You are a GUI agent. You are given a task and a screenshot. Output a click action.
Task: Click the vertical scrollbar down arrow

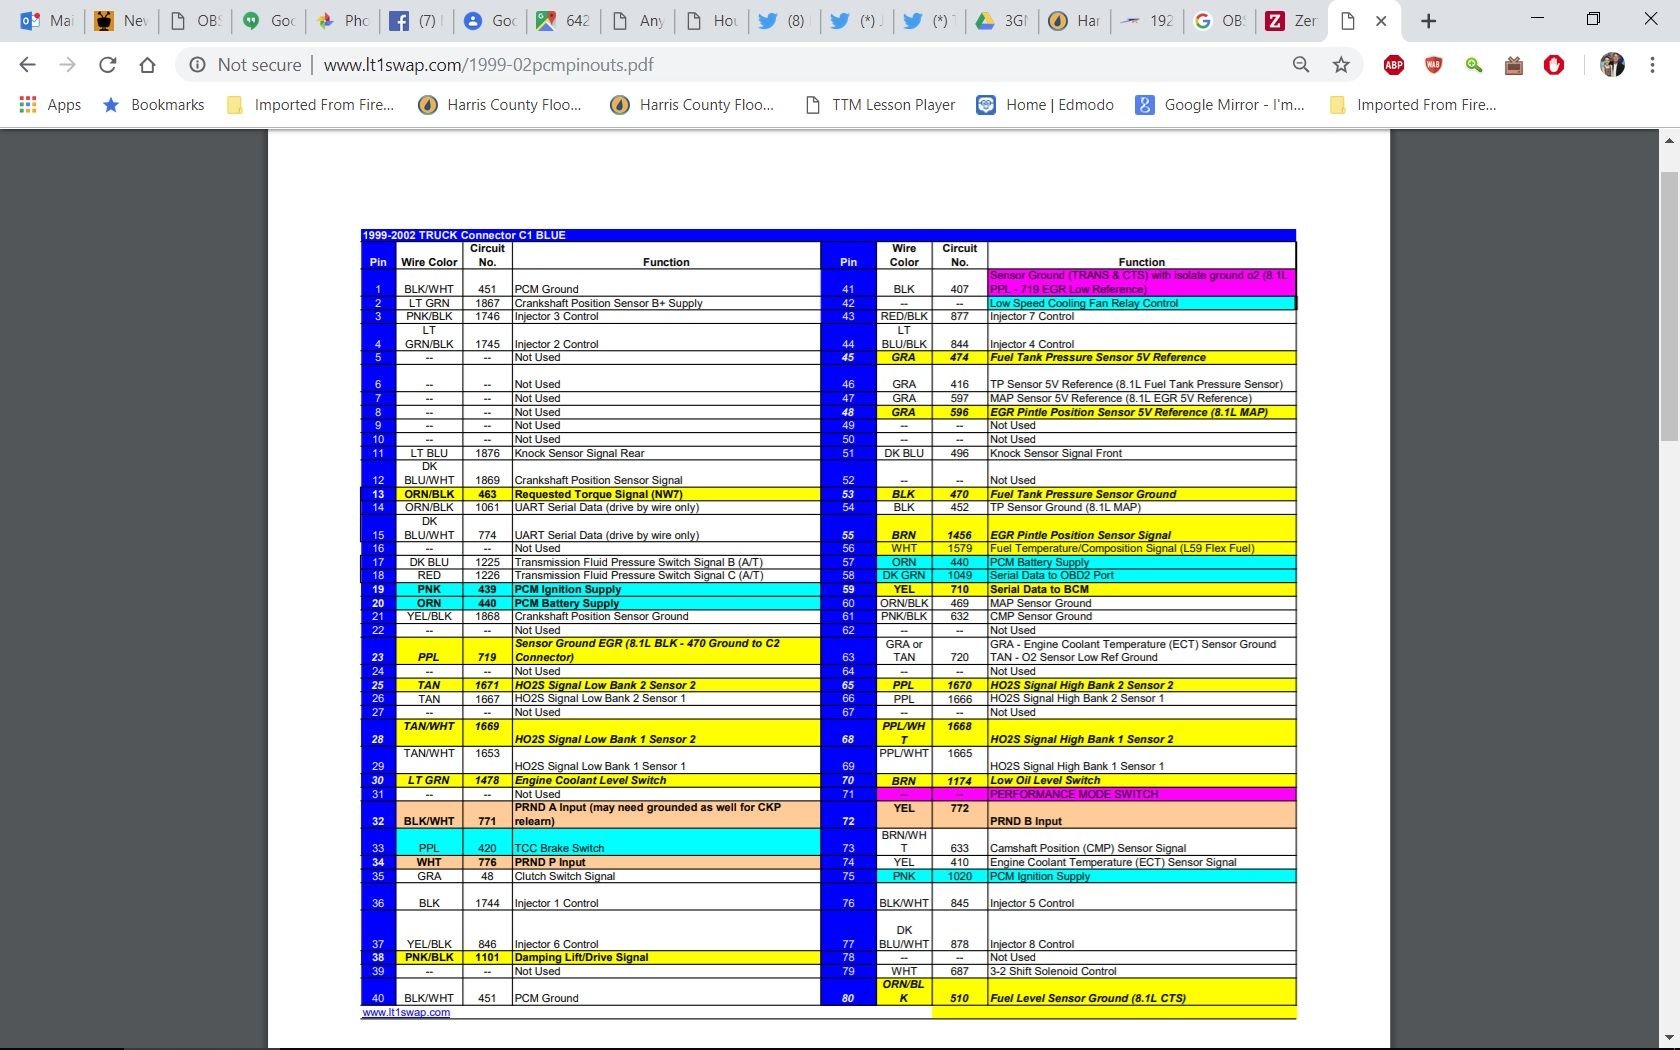[x=1668, y=1038]
